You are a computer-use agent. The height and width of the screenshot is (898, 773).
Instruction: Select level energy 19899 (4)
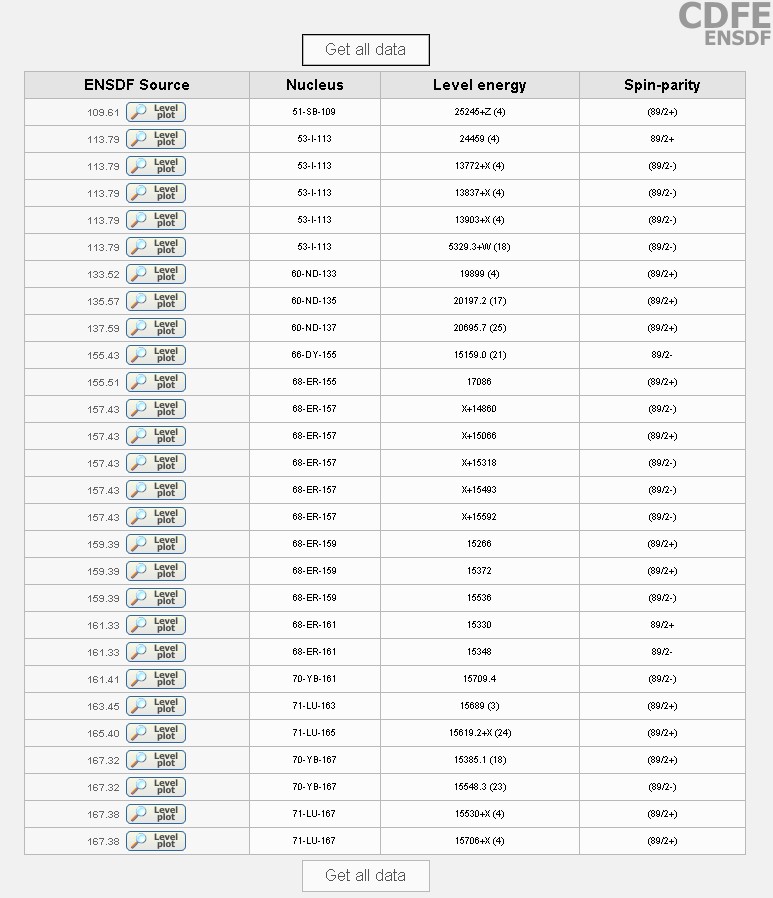479,274
